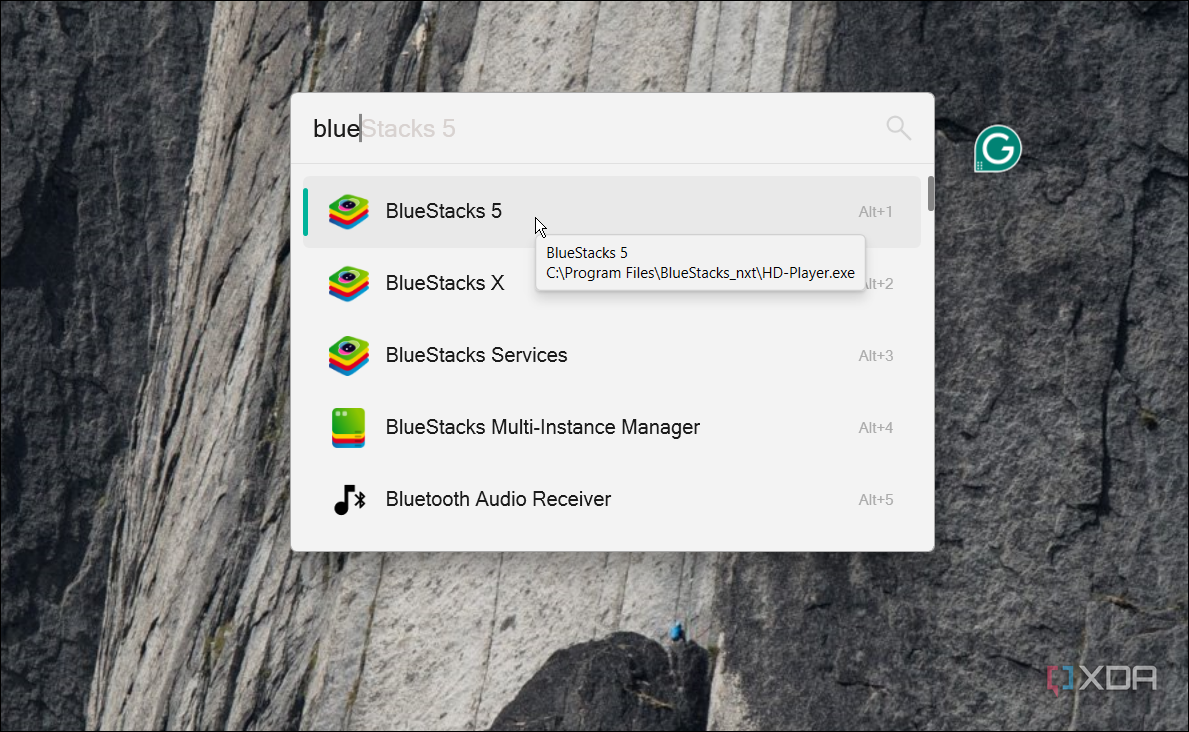Open the BlueStacks X result entry
Image resolution: width=1189 pixels, height=732 pixels.
coord(444,283)
